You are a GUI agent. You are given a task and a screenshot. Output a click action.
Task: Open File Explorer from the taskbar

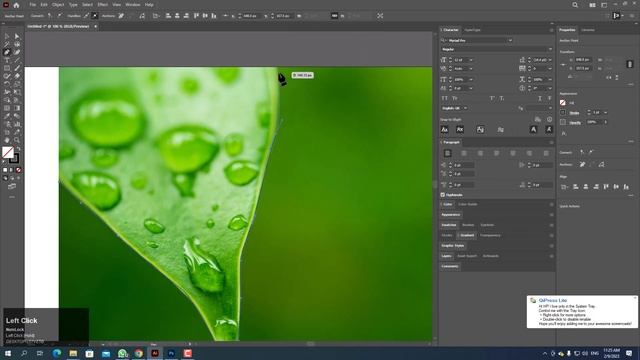tap(73, 353)
